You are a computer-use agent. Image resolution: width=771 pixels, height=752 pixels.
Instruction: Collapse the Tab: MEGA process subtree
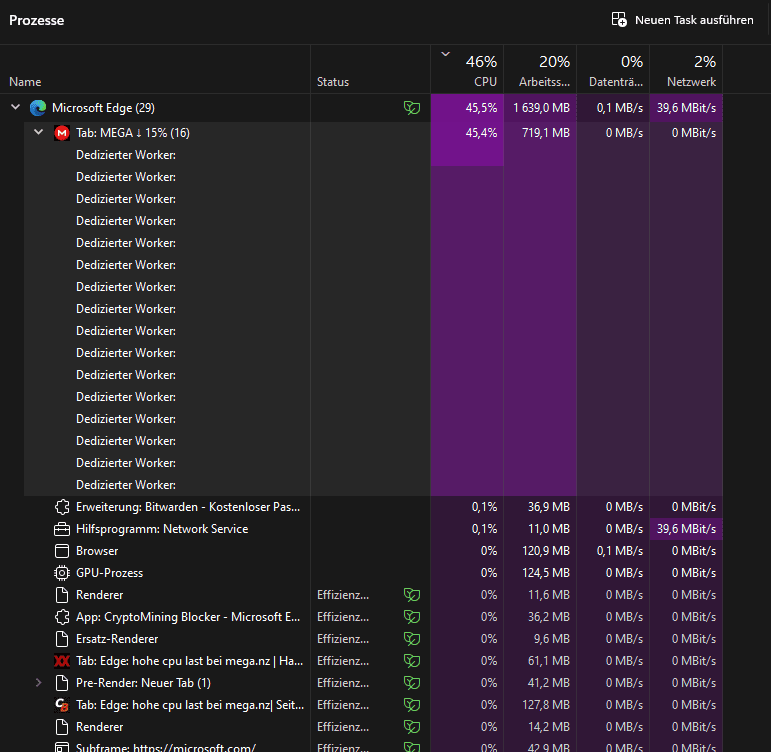[38, 132]
